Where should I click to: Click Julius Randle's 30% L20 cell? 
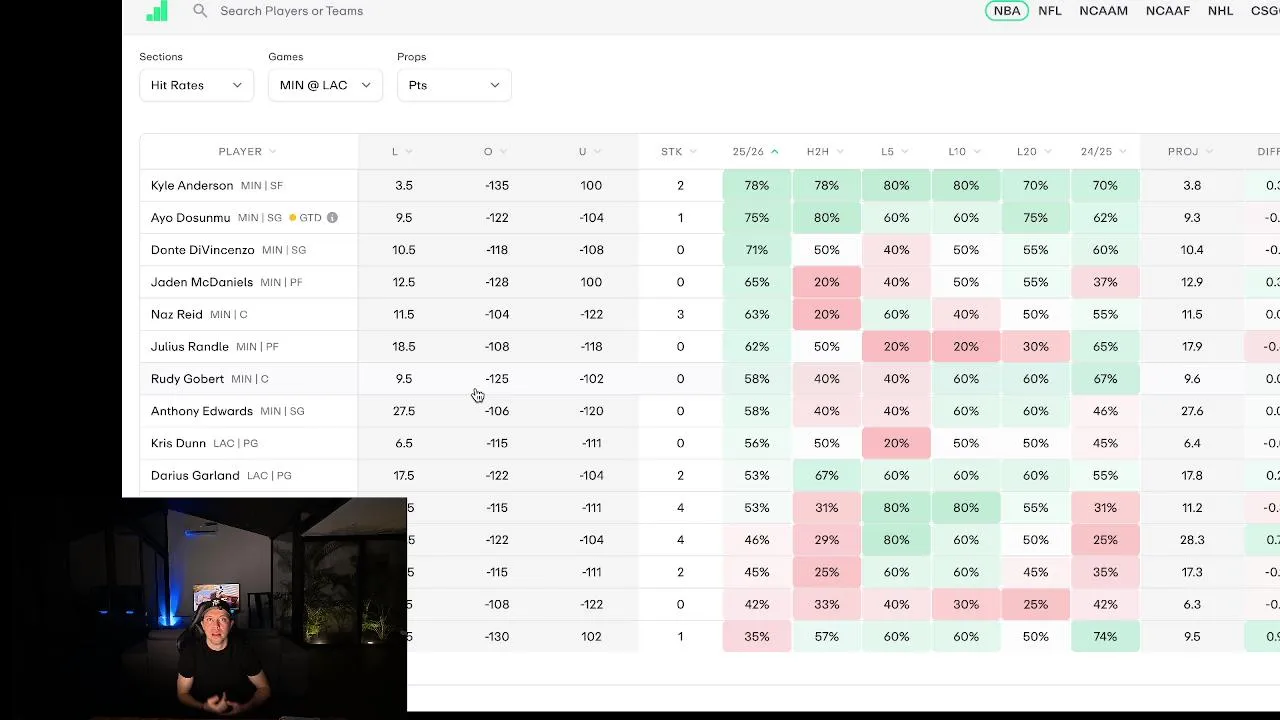coord(1035,346)
